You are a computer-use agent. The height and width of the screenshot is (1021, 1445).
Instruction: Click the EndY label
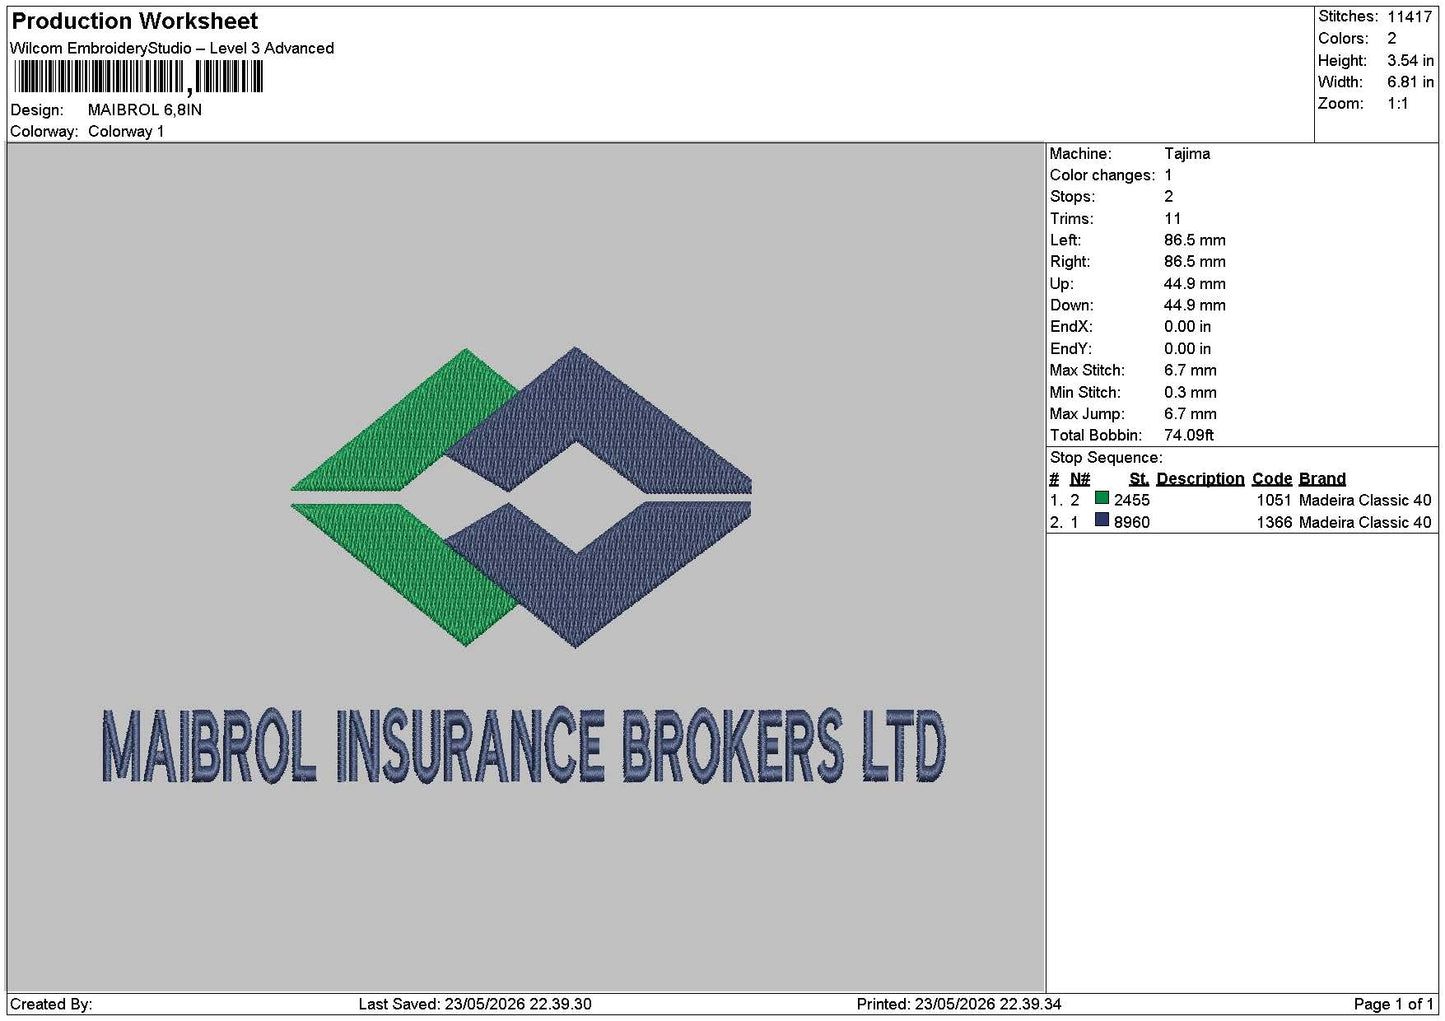pyautogui.click(x=1070, y=349)
